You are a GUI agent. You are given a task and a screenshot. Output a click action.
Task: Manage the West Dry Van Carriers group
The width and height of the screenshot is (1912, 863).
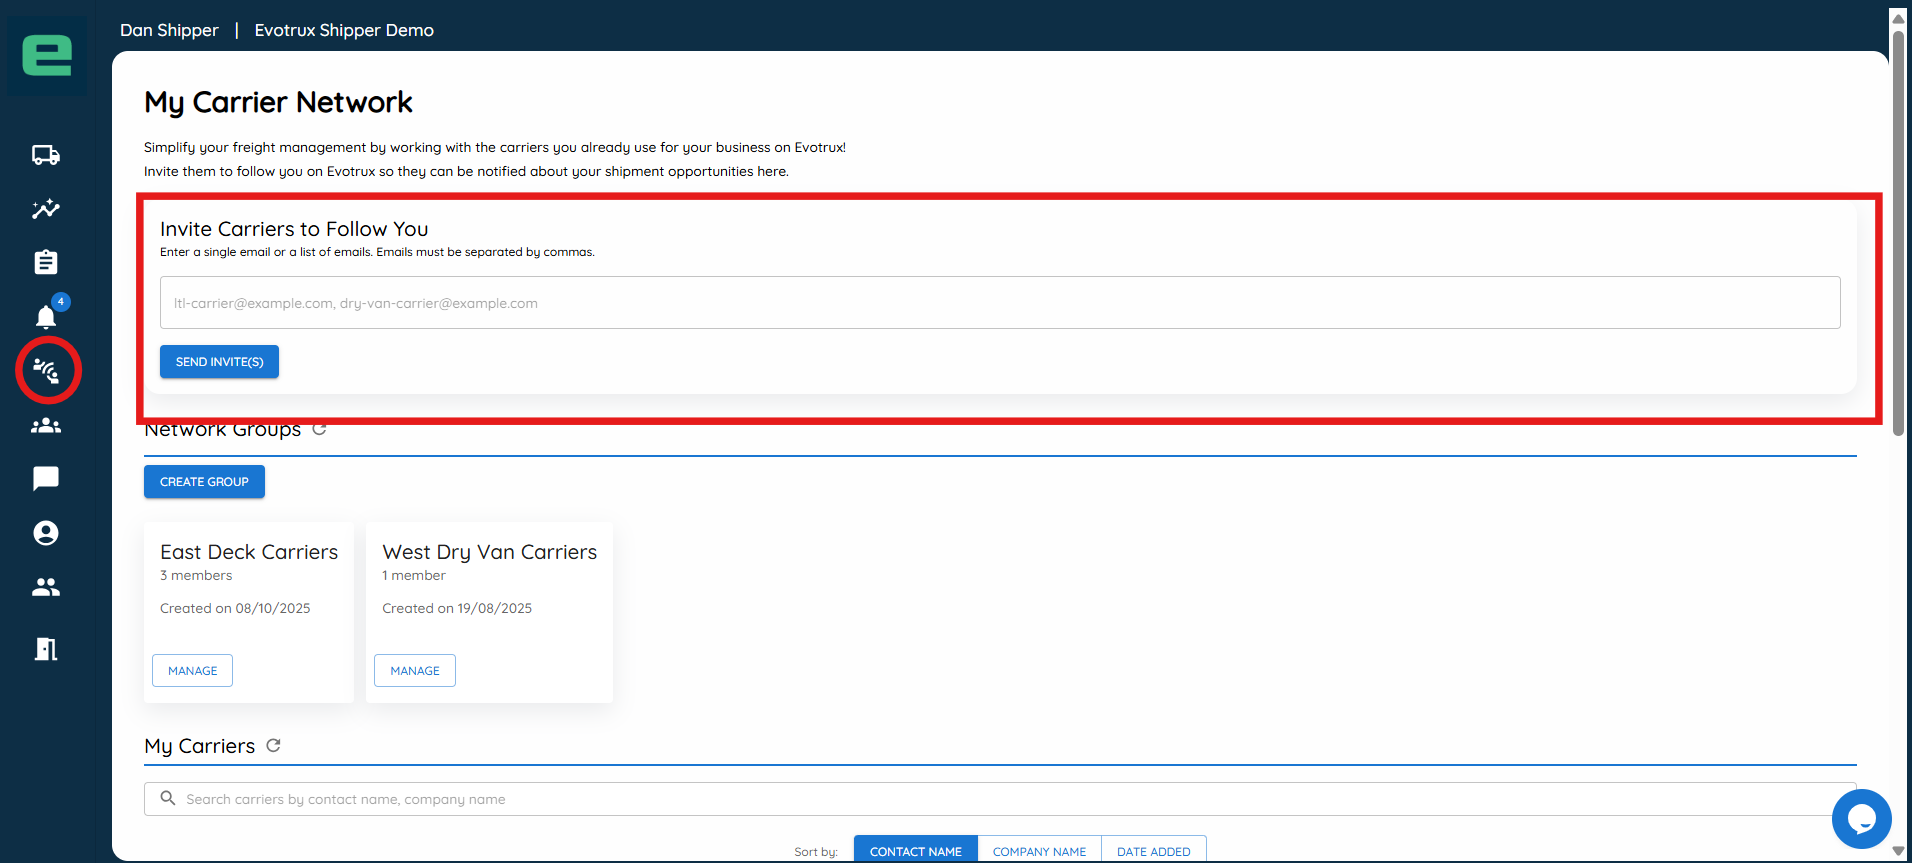(x=415, y=671)
